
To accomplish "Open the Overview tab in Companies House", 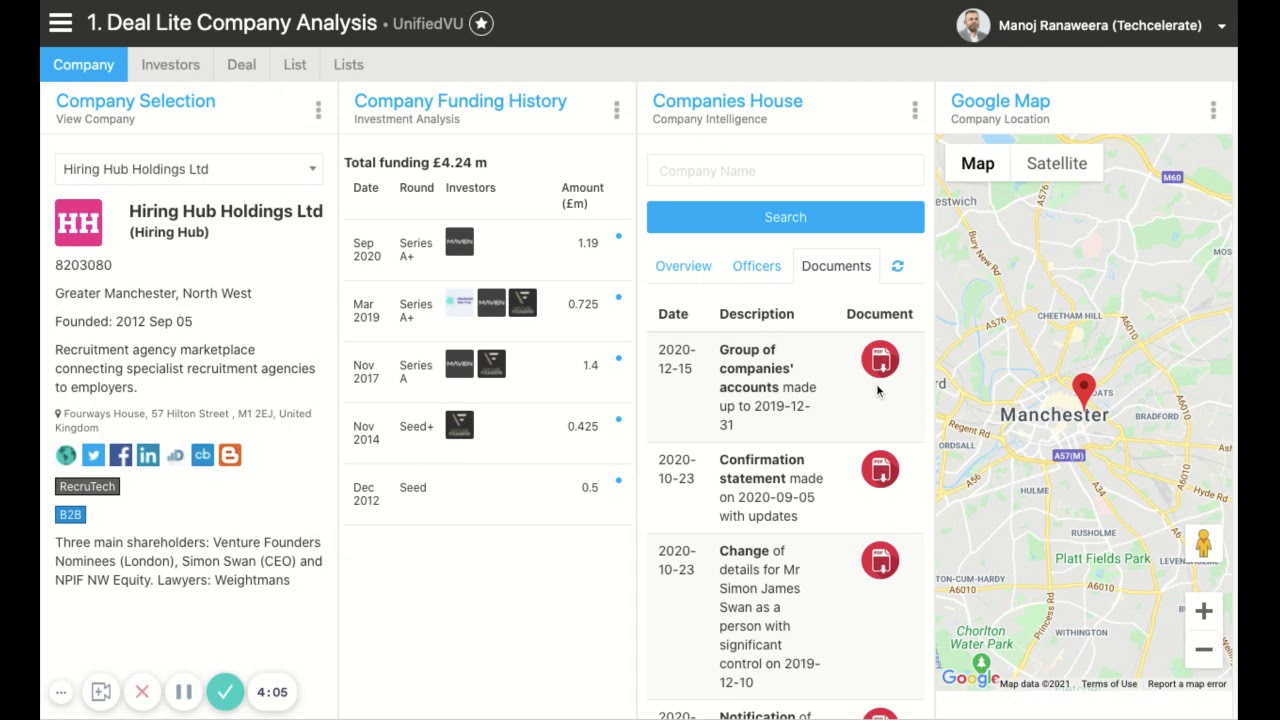I will pyautogui.click(x=683, y=266).
